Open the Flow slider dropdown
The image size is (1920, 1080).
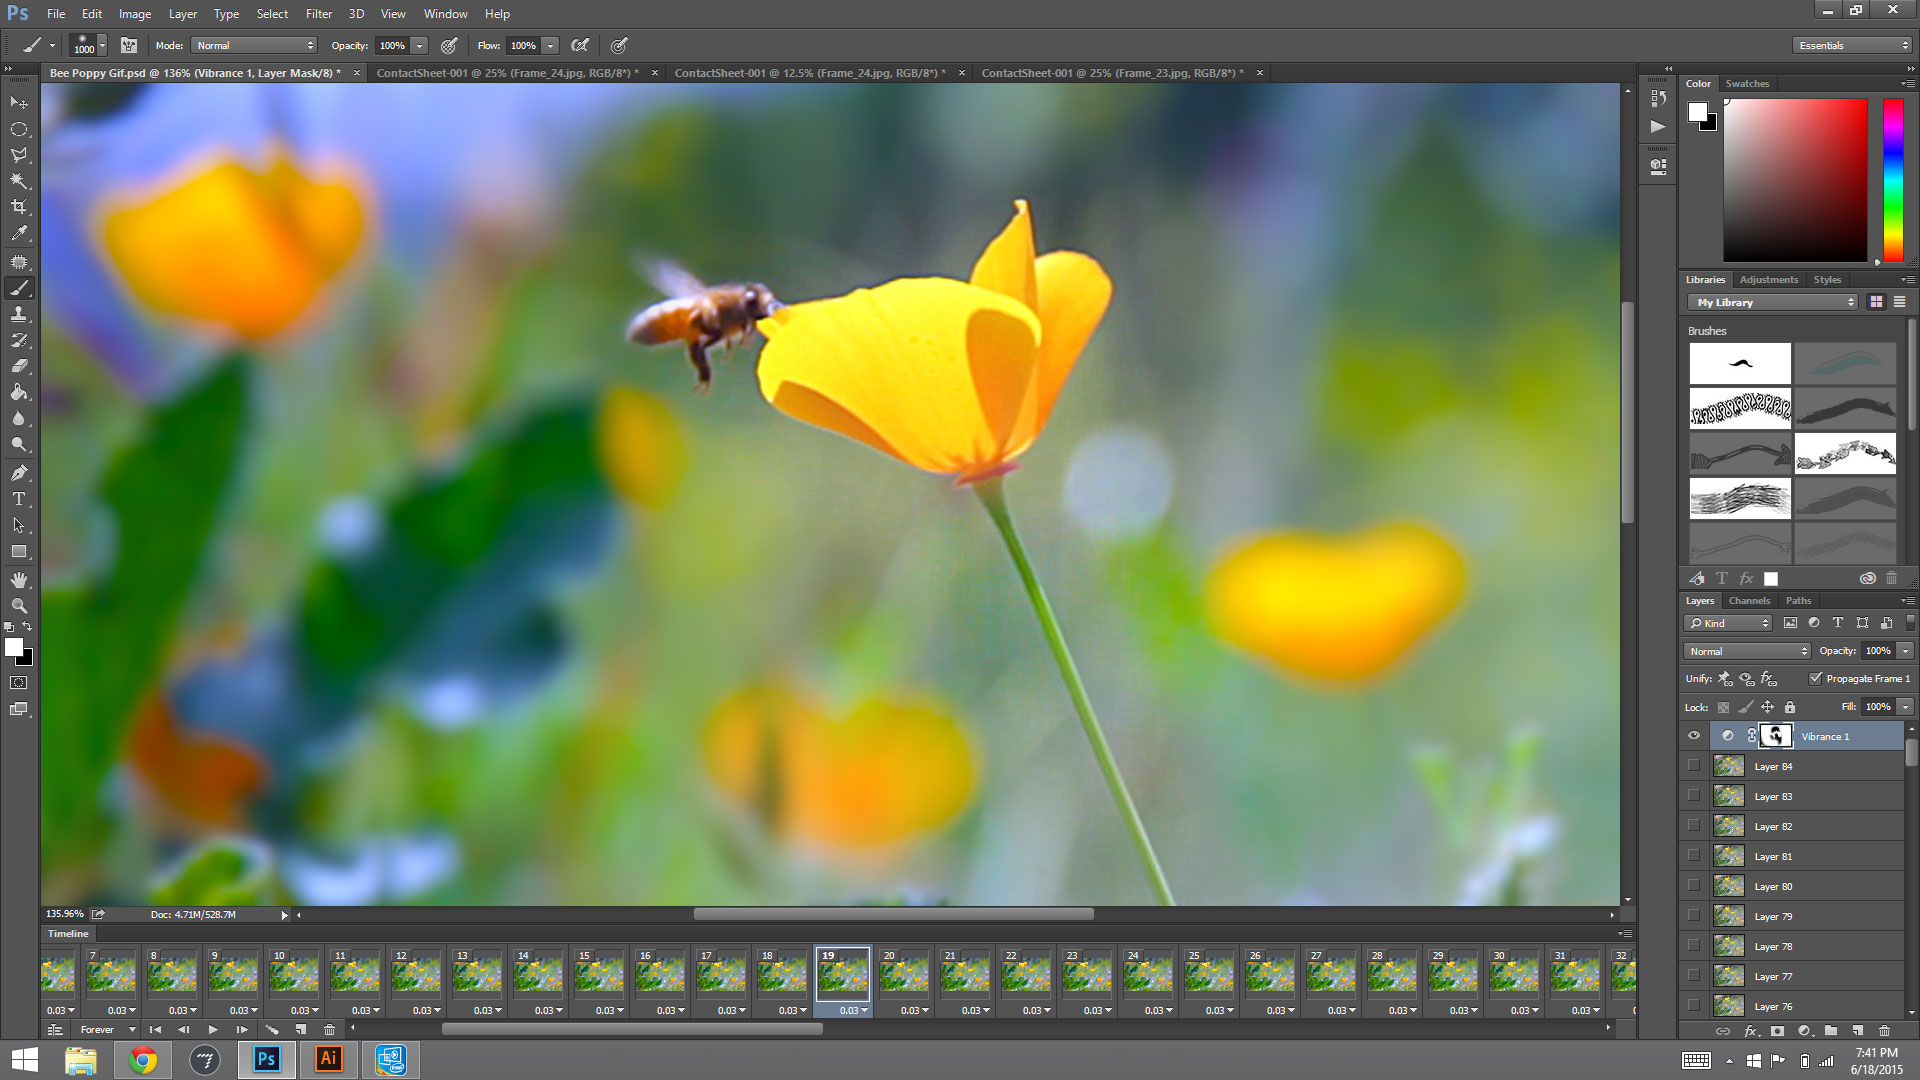coord(550,45)
